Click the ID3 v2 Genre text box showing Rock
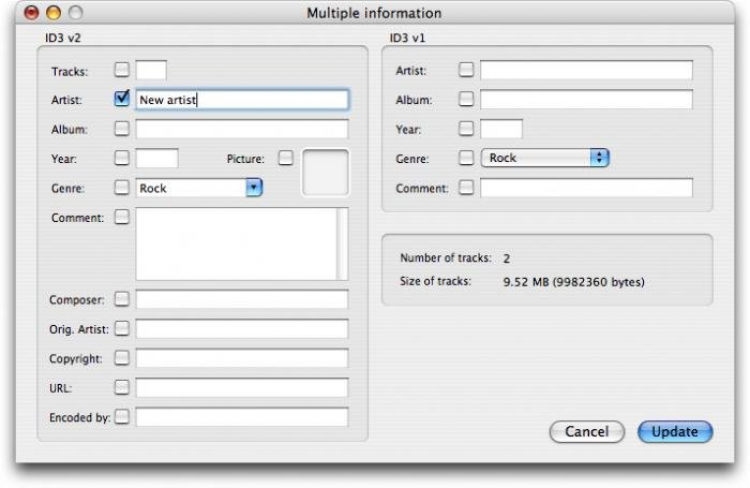750x488 pixels. (x=191, y=188)
